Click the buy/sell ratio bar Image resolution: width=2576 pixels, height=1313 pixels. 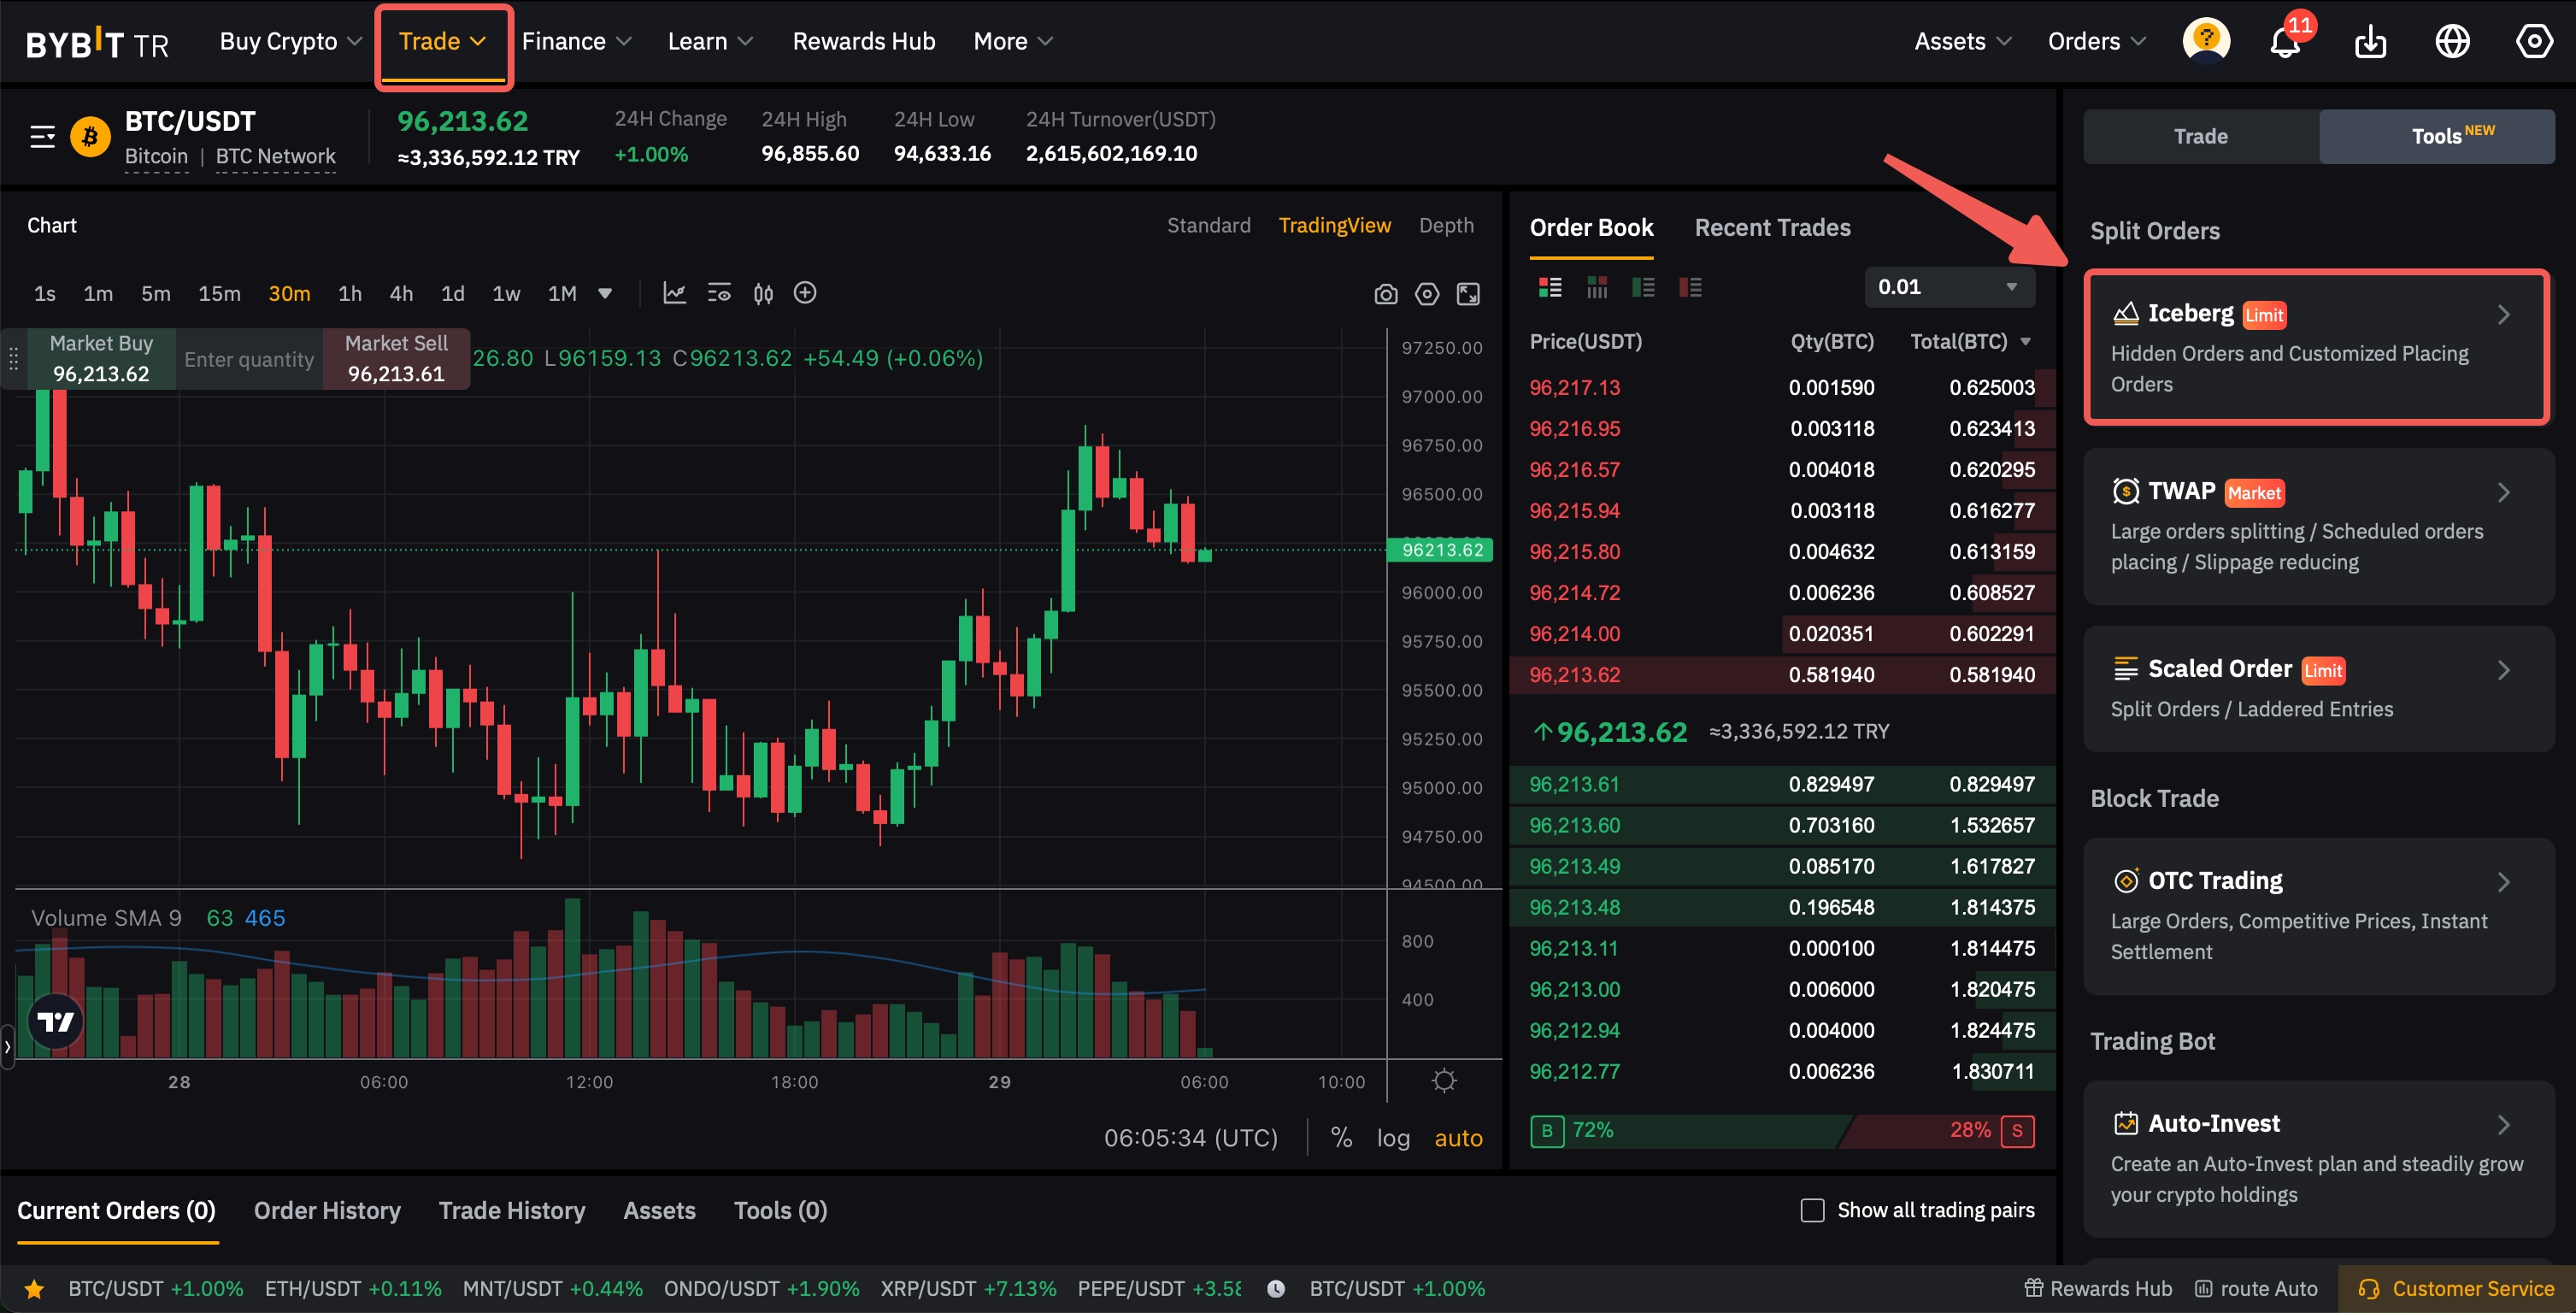1781,1130
